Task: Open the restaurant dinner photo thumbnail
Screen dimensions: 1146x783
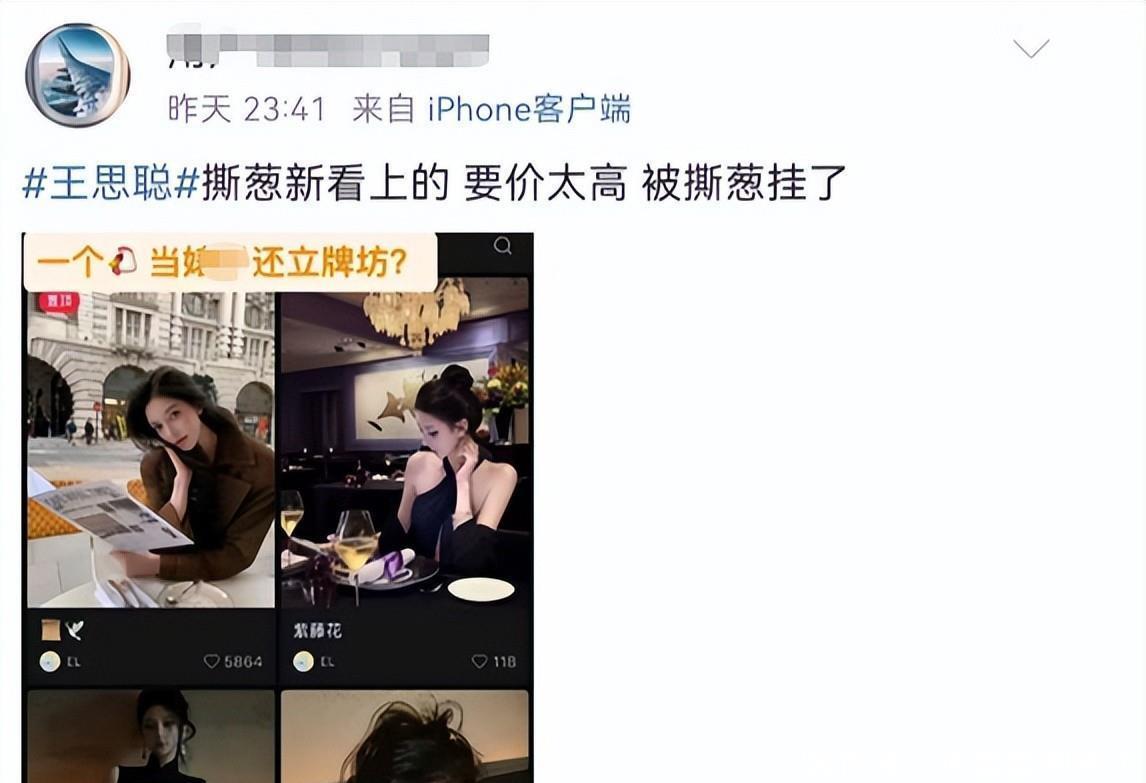Action: tap(405, 443)
